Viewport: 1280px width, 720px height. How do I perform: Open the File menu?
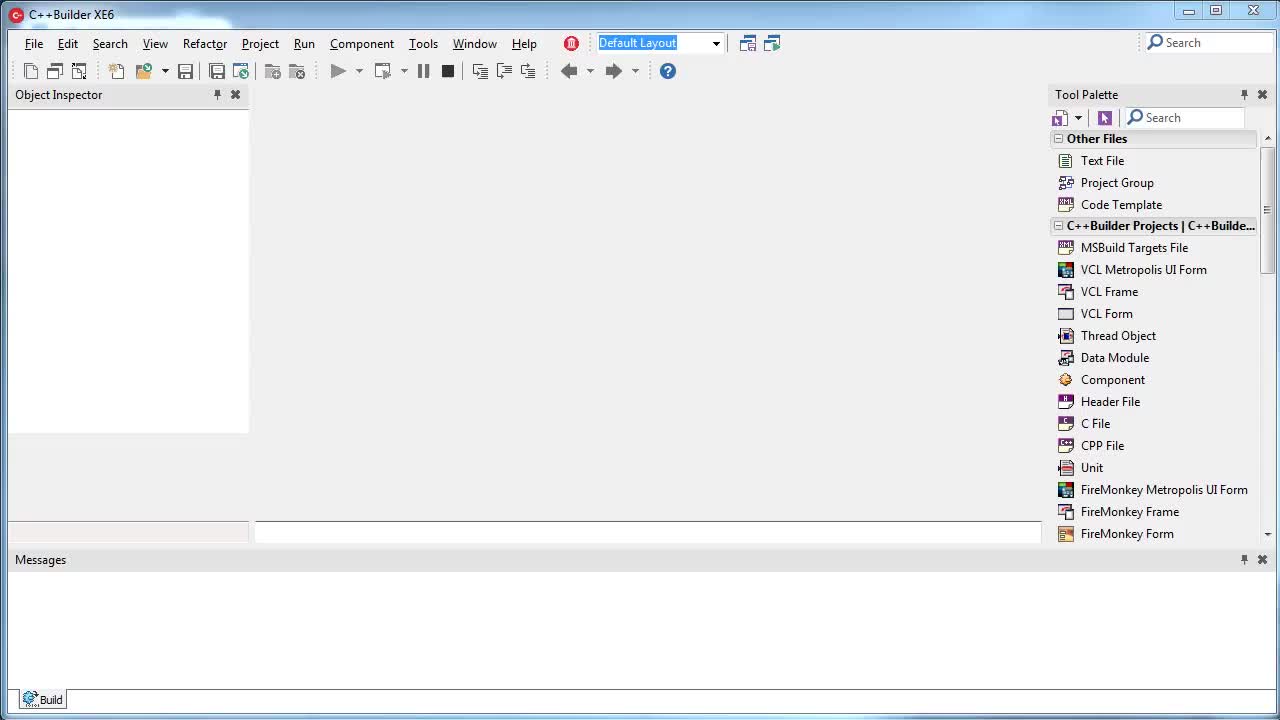pos(34,44)
